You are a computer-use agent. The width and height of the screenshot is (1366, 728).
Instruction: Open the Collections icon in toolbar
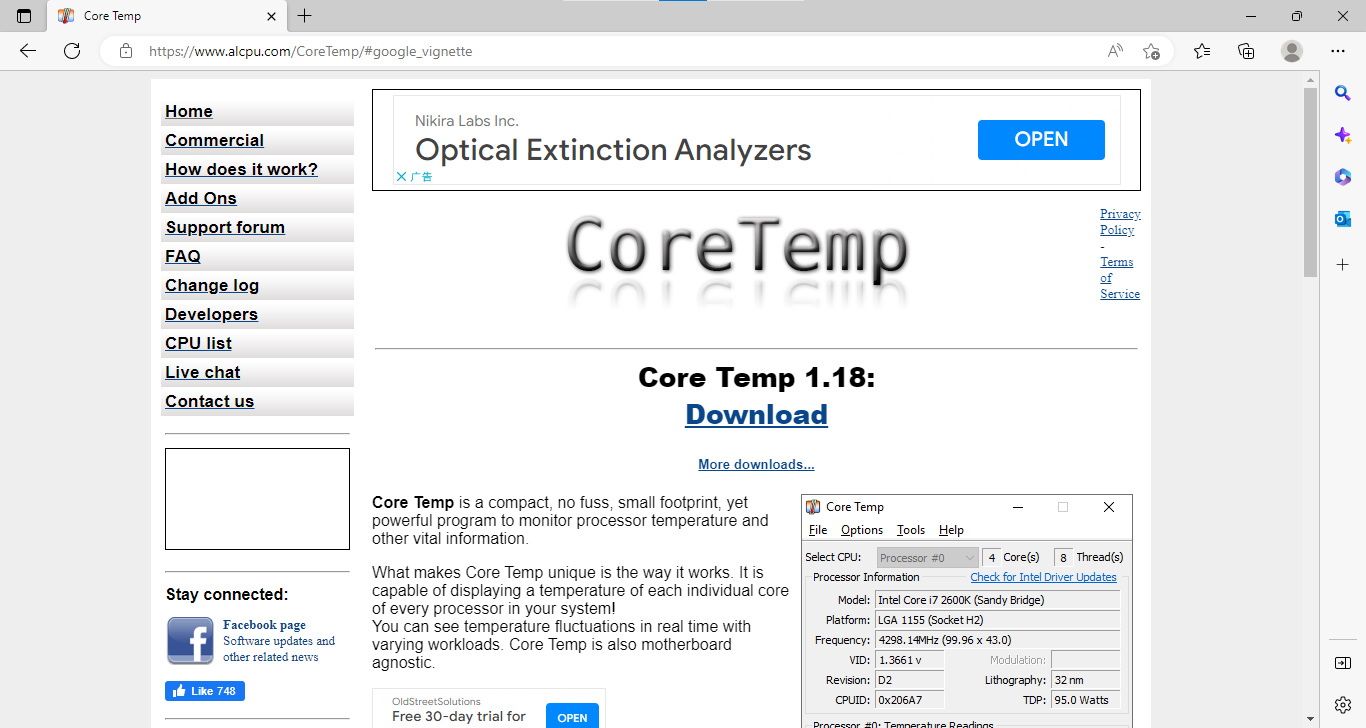[x=1246, y=51]
